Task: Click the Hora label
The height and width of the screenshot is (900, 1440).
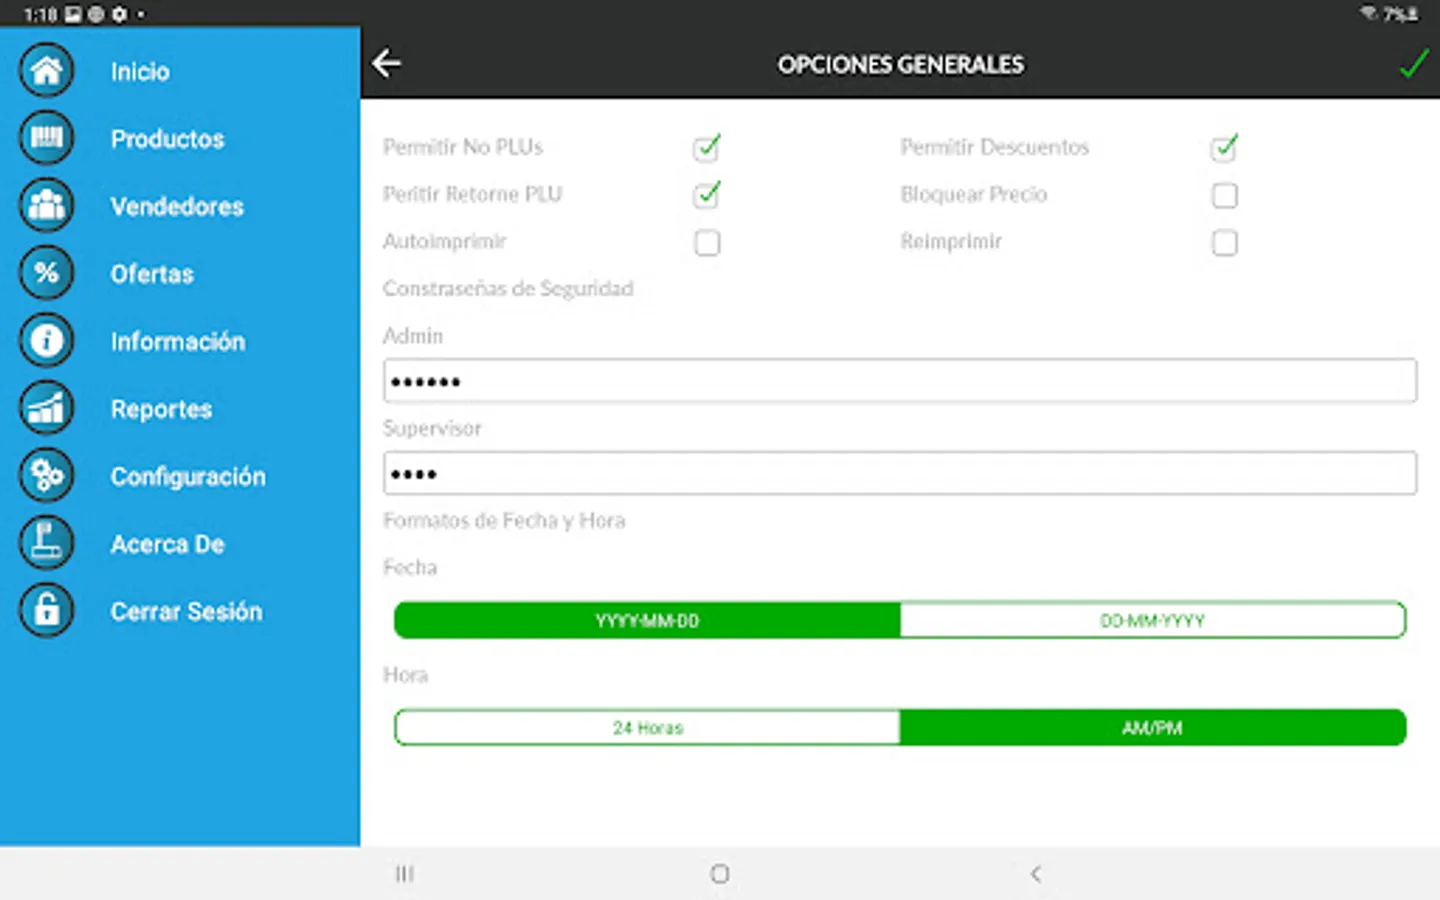Action: click(405, 675)
